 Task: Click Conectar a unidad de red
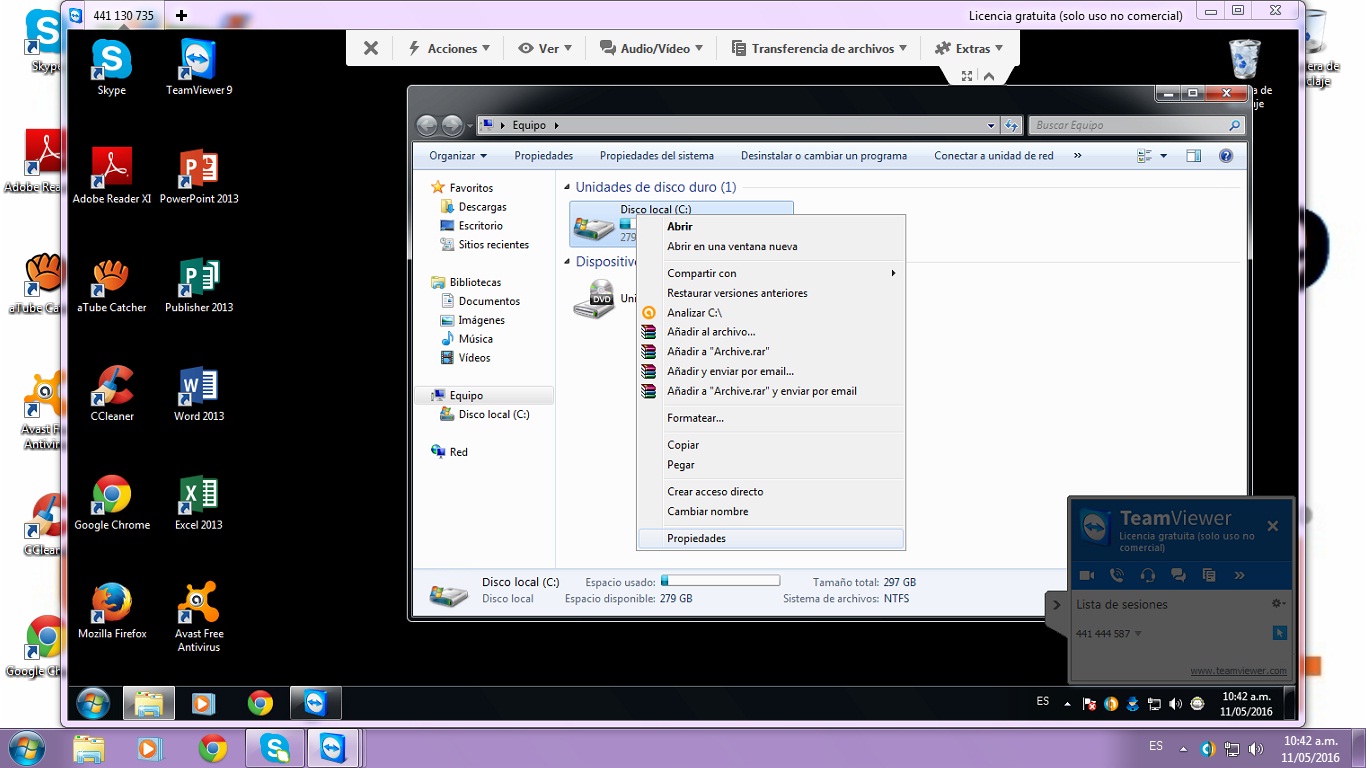(993, 156)
